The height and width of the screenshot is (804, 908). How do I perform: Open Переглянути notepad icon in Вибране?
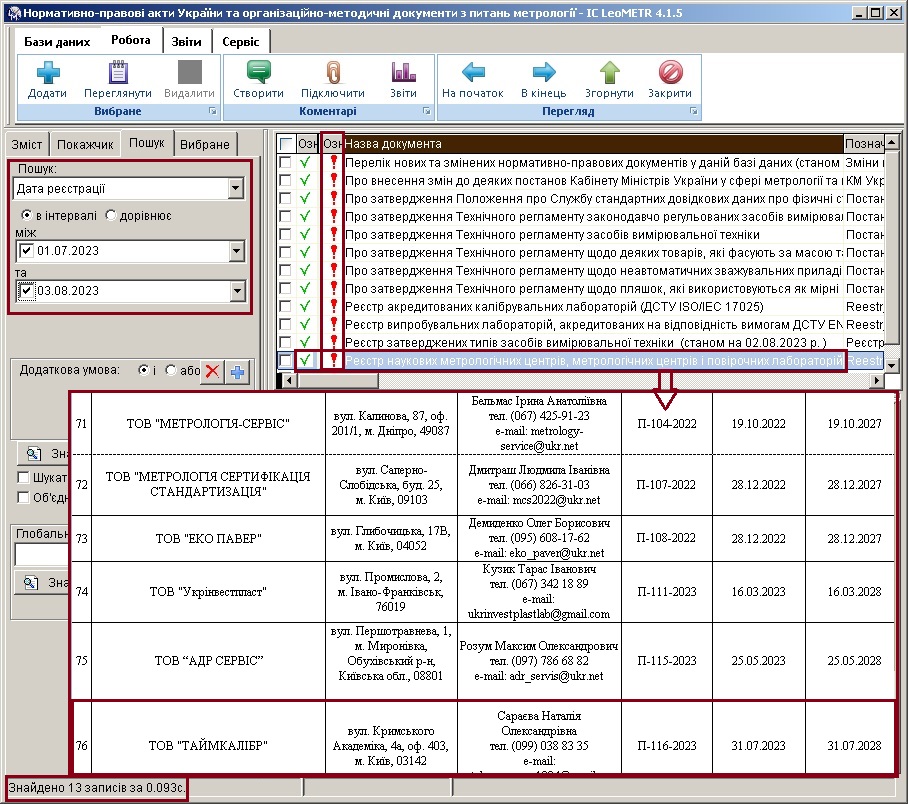118,73
